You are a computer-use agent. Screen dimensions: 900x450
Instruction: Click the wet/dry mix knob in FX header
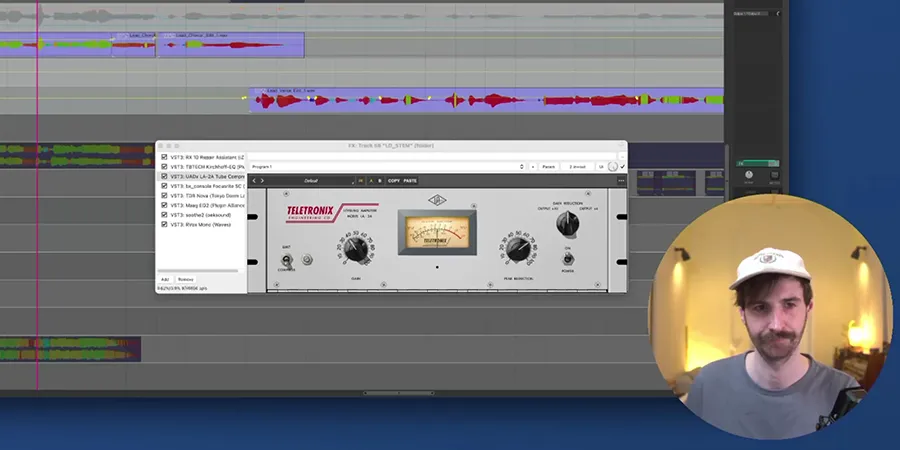tap(612, 166)
